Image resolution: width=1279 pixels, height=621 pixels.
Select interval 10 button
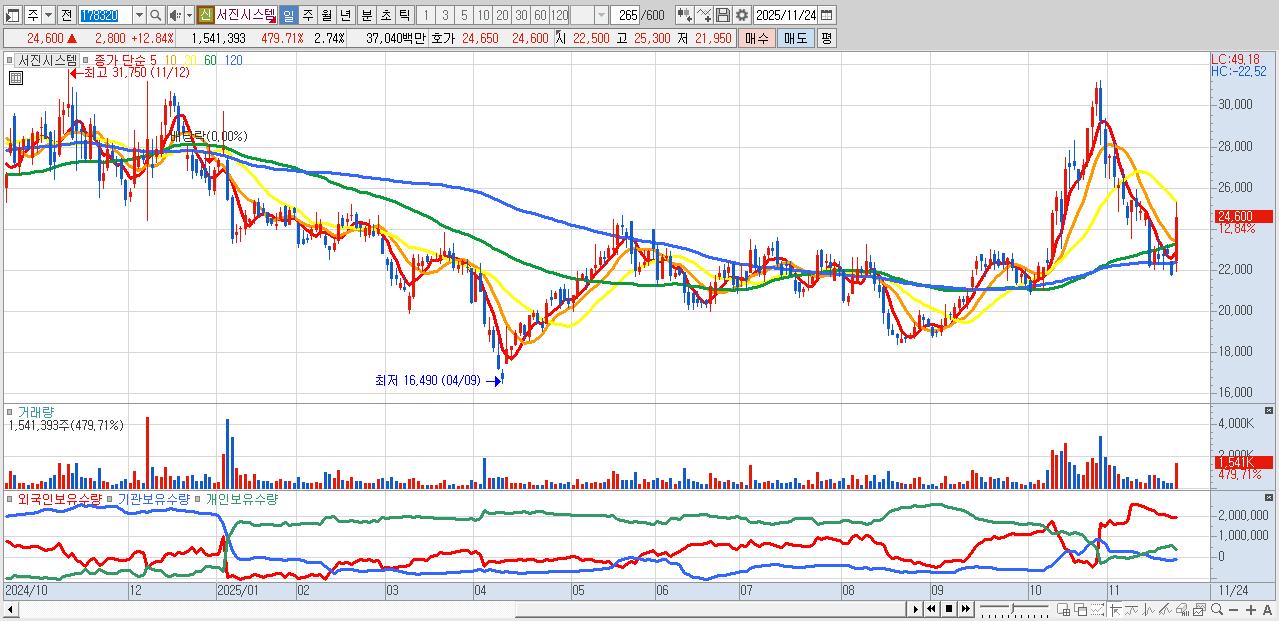[x=483, y=15]
